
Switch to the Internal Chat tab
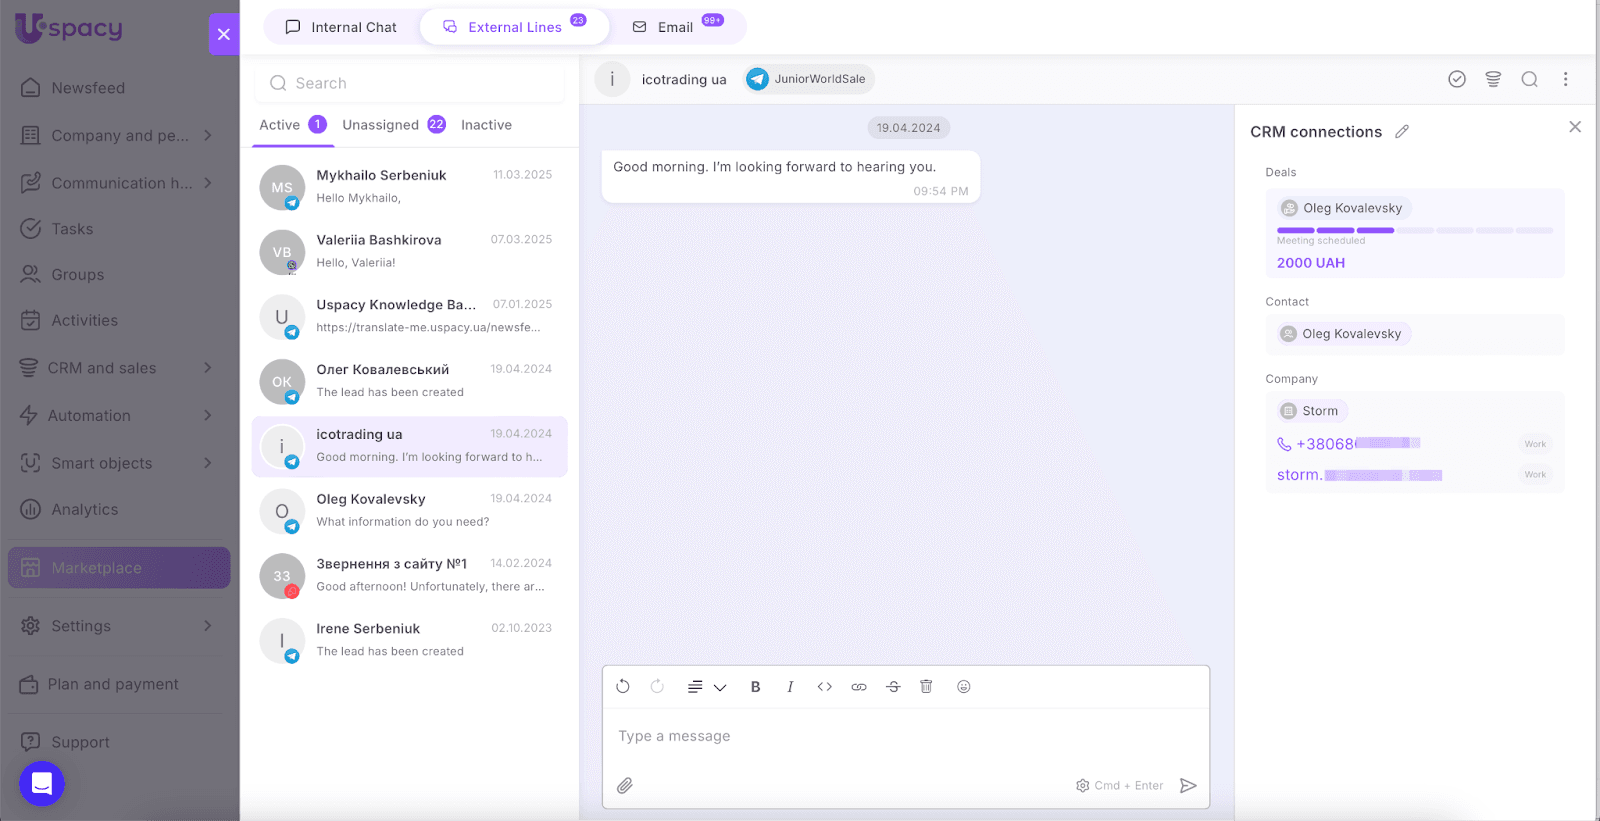(x=341, y=27)
